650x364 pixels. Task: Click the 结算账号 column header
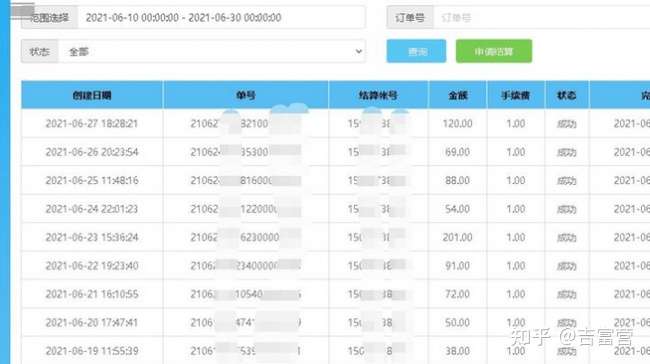click(378, 95)
